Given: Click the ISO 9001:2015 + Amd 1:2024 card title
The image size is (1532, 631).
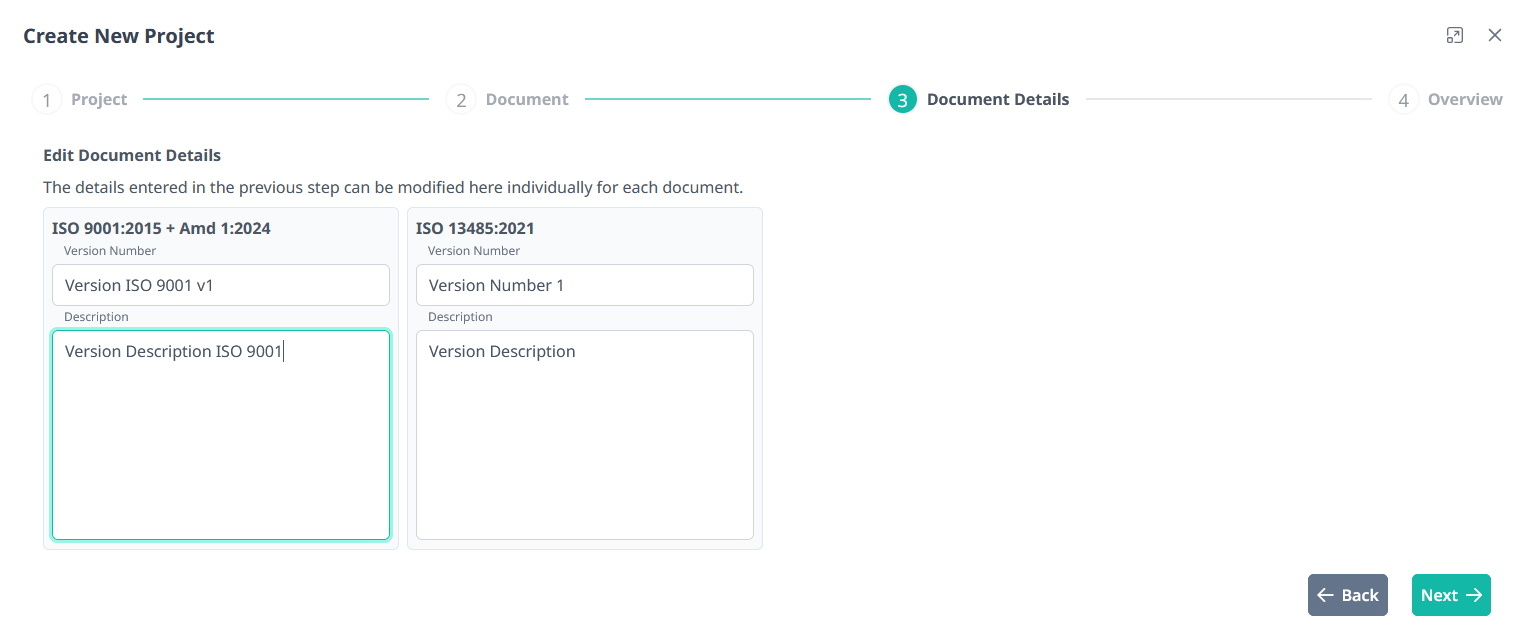Looking at the screenshot, I should coord(161,228).
